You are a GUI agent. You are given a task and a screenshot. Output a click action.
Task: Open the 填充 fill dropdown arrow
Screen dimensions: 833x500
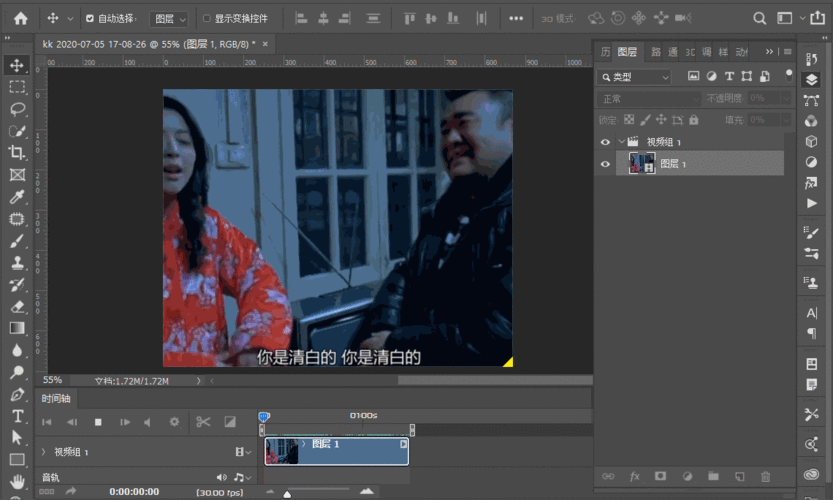[786, 120]
